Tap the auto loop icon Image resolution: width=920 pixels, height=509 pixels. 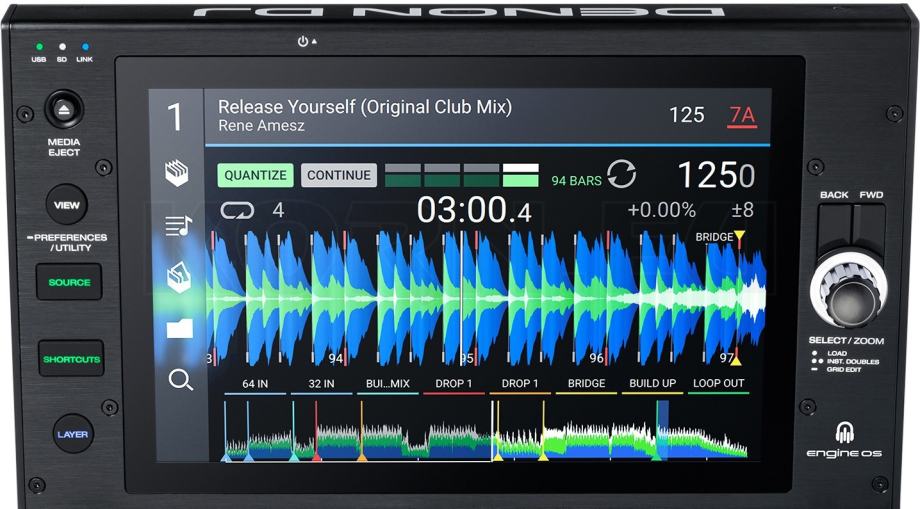[237, 210]
